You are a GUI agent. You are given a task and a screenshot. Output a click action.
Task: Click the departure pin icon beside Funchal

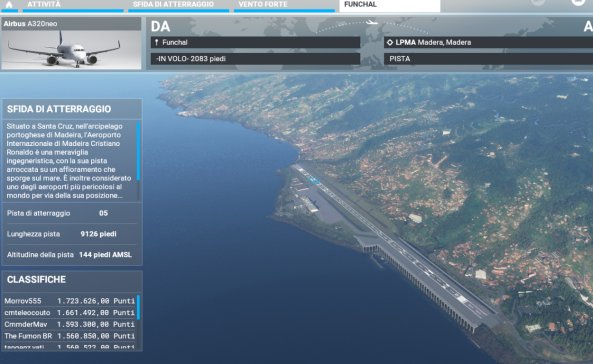156,42
